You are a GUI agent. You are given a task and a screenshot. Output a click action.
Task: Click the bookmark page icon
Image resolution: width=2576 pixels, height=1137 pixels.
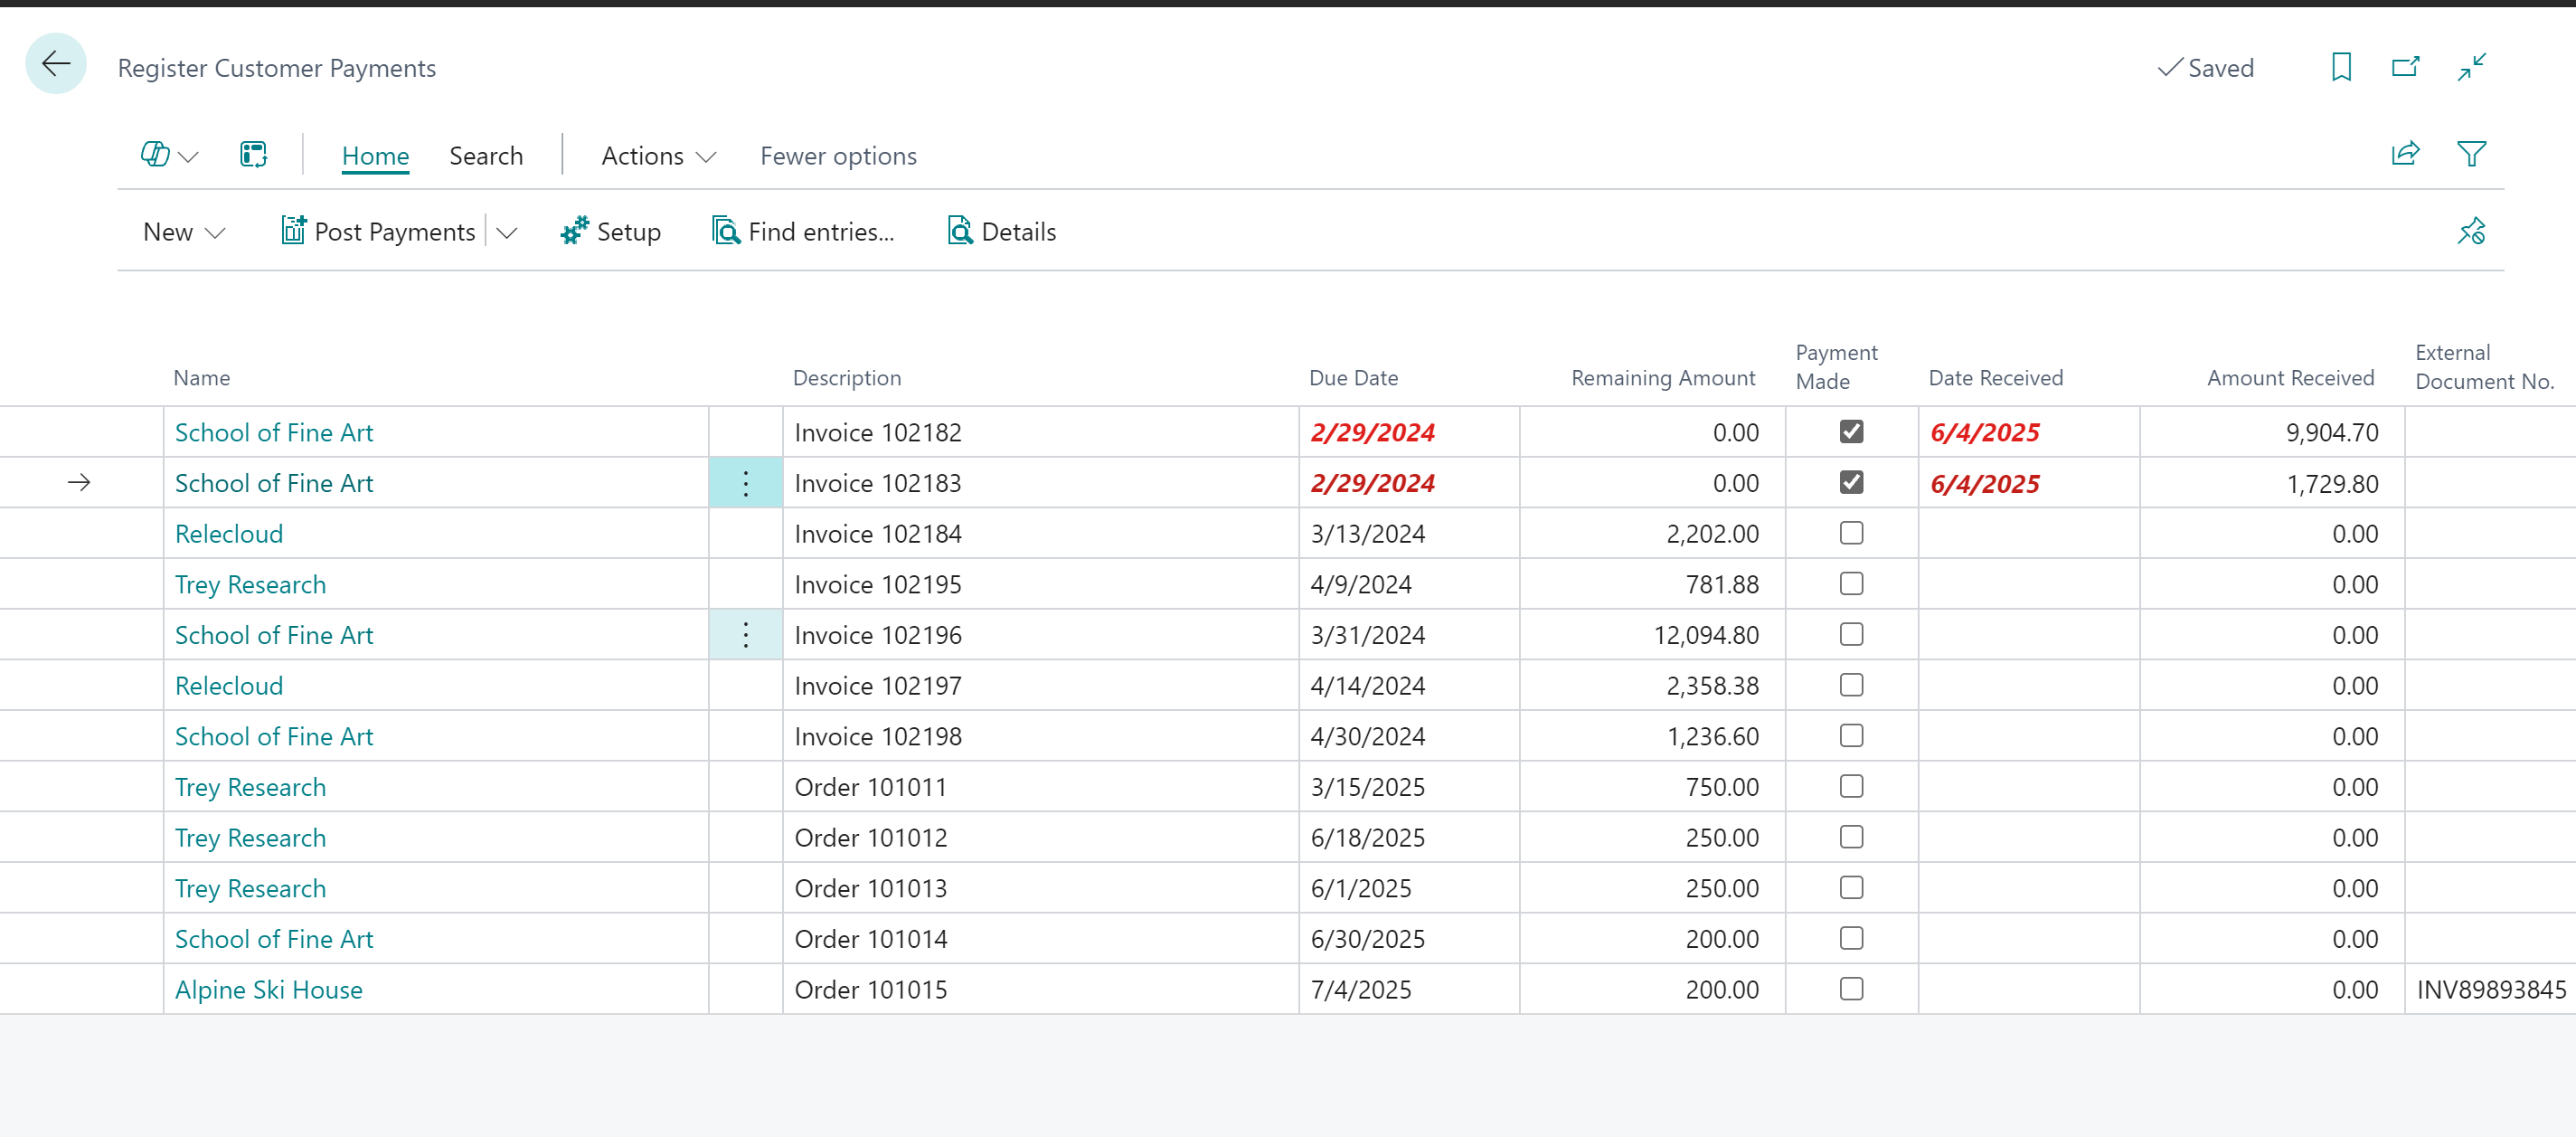click(x=2340, y=67)
